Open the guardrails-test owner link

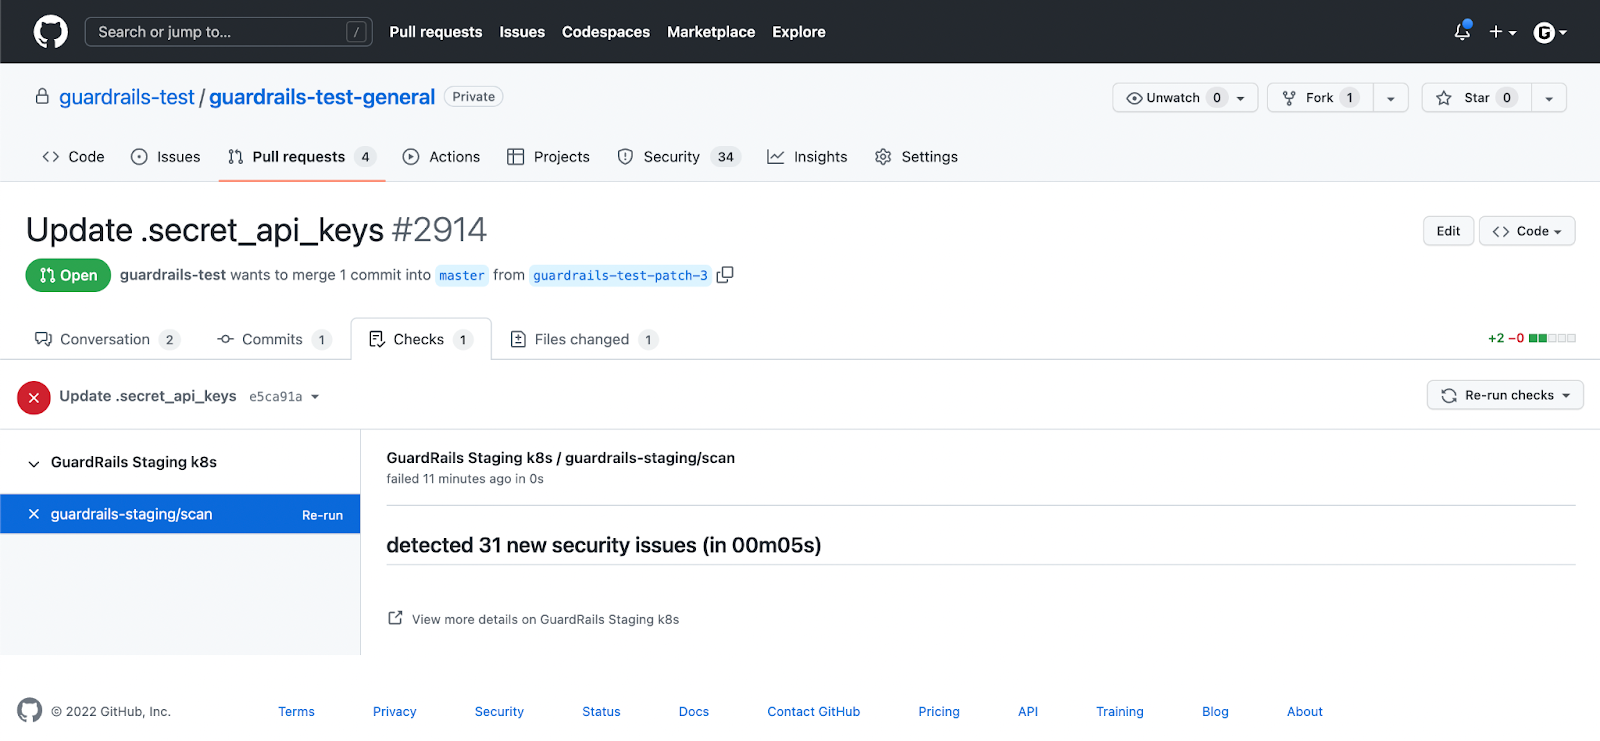(127, 97)
